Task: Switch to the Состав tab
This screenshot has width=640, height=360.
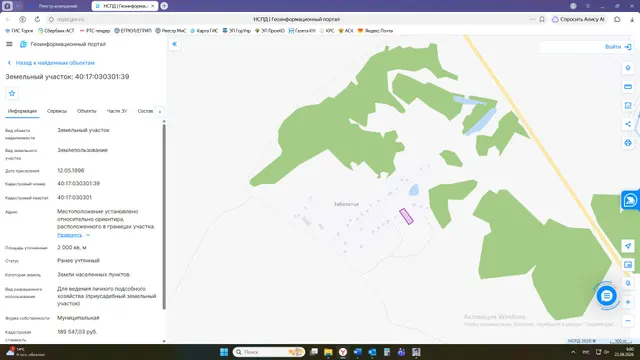Action: coord(145,111)
